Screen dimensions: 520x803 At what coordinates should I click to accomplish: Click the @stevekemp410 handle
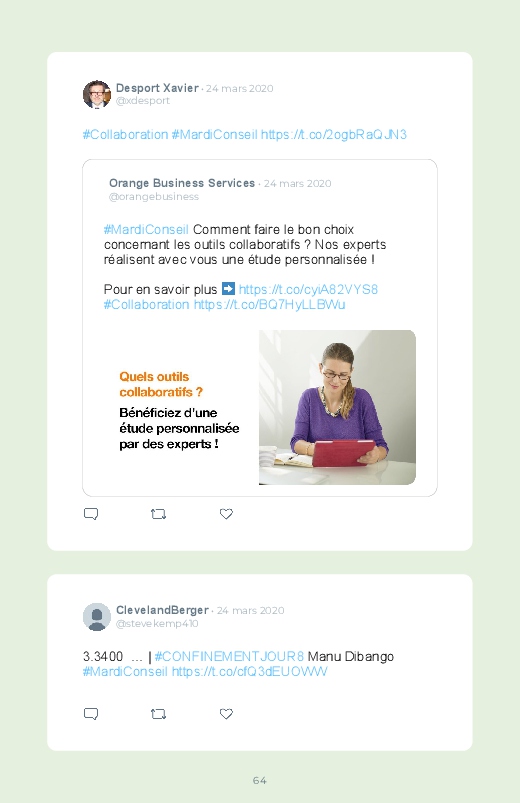tap(157, 624)
